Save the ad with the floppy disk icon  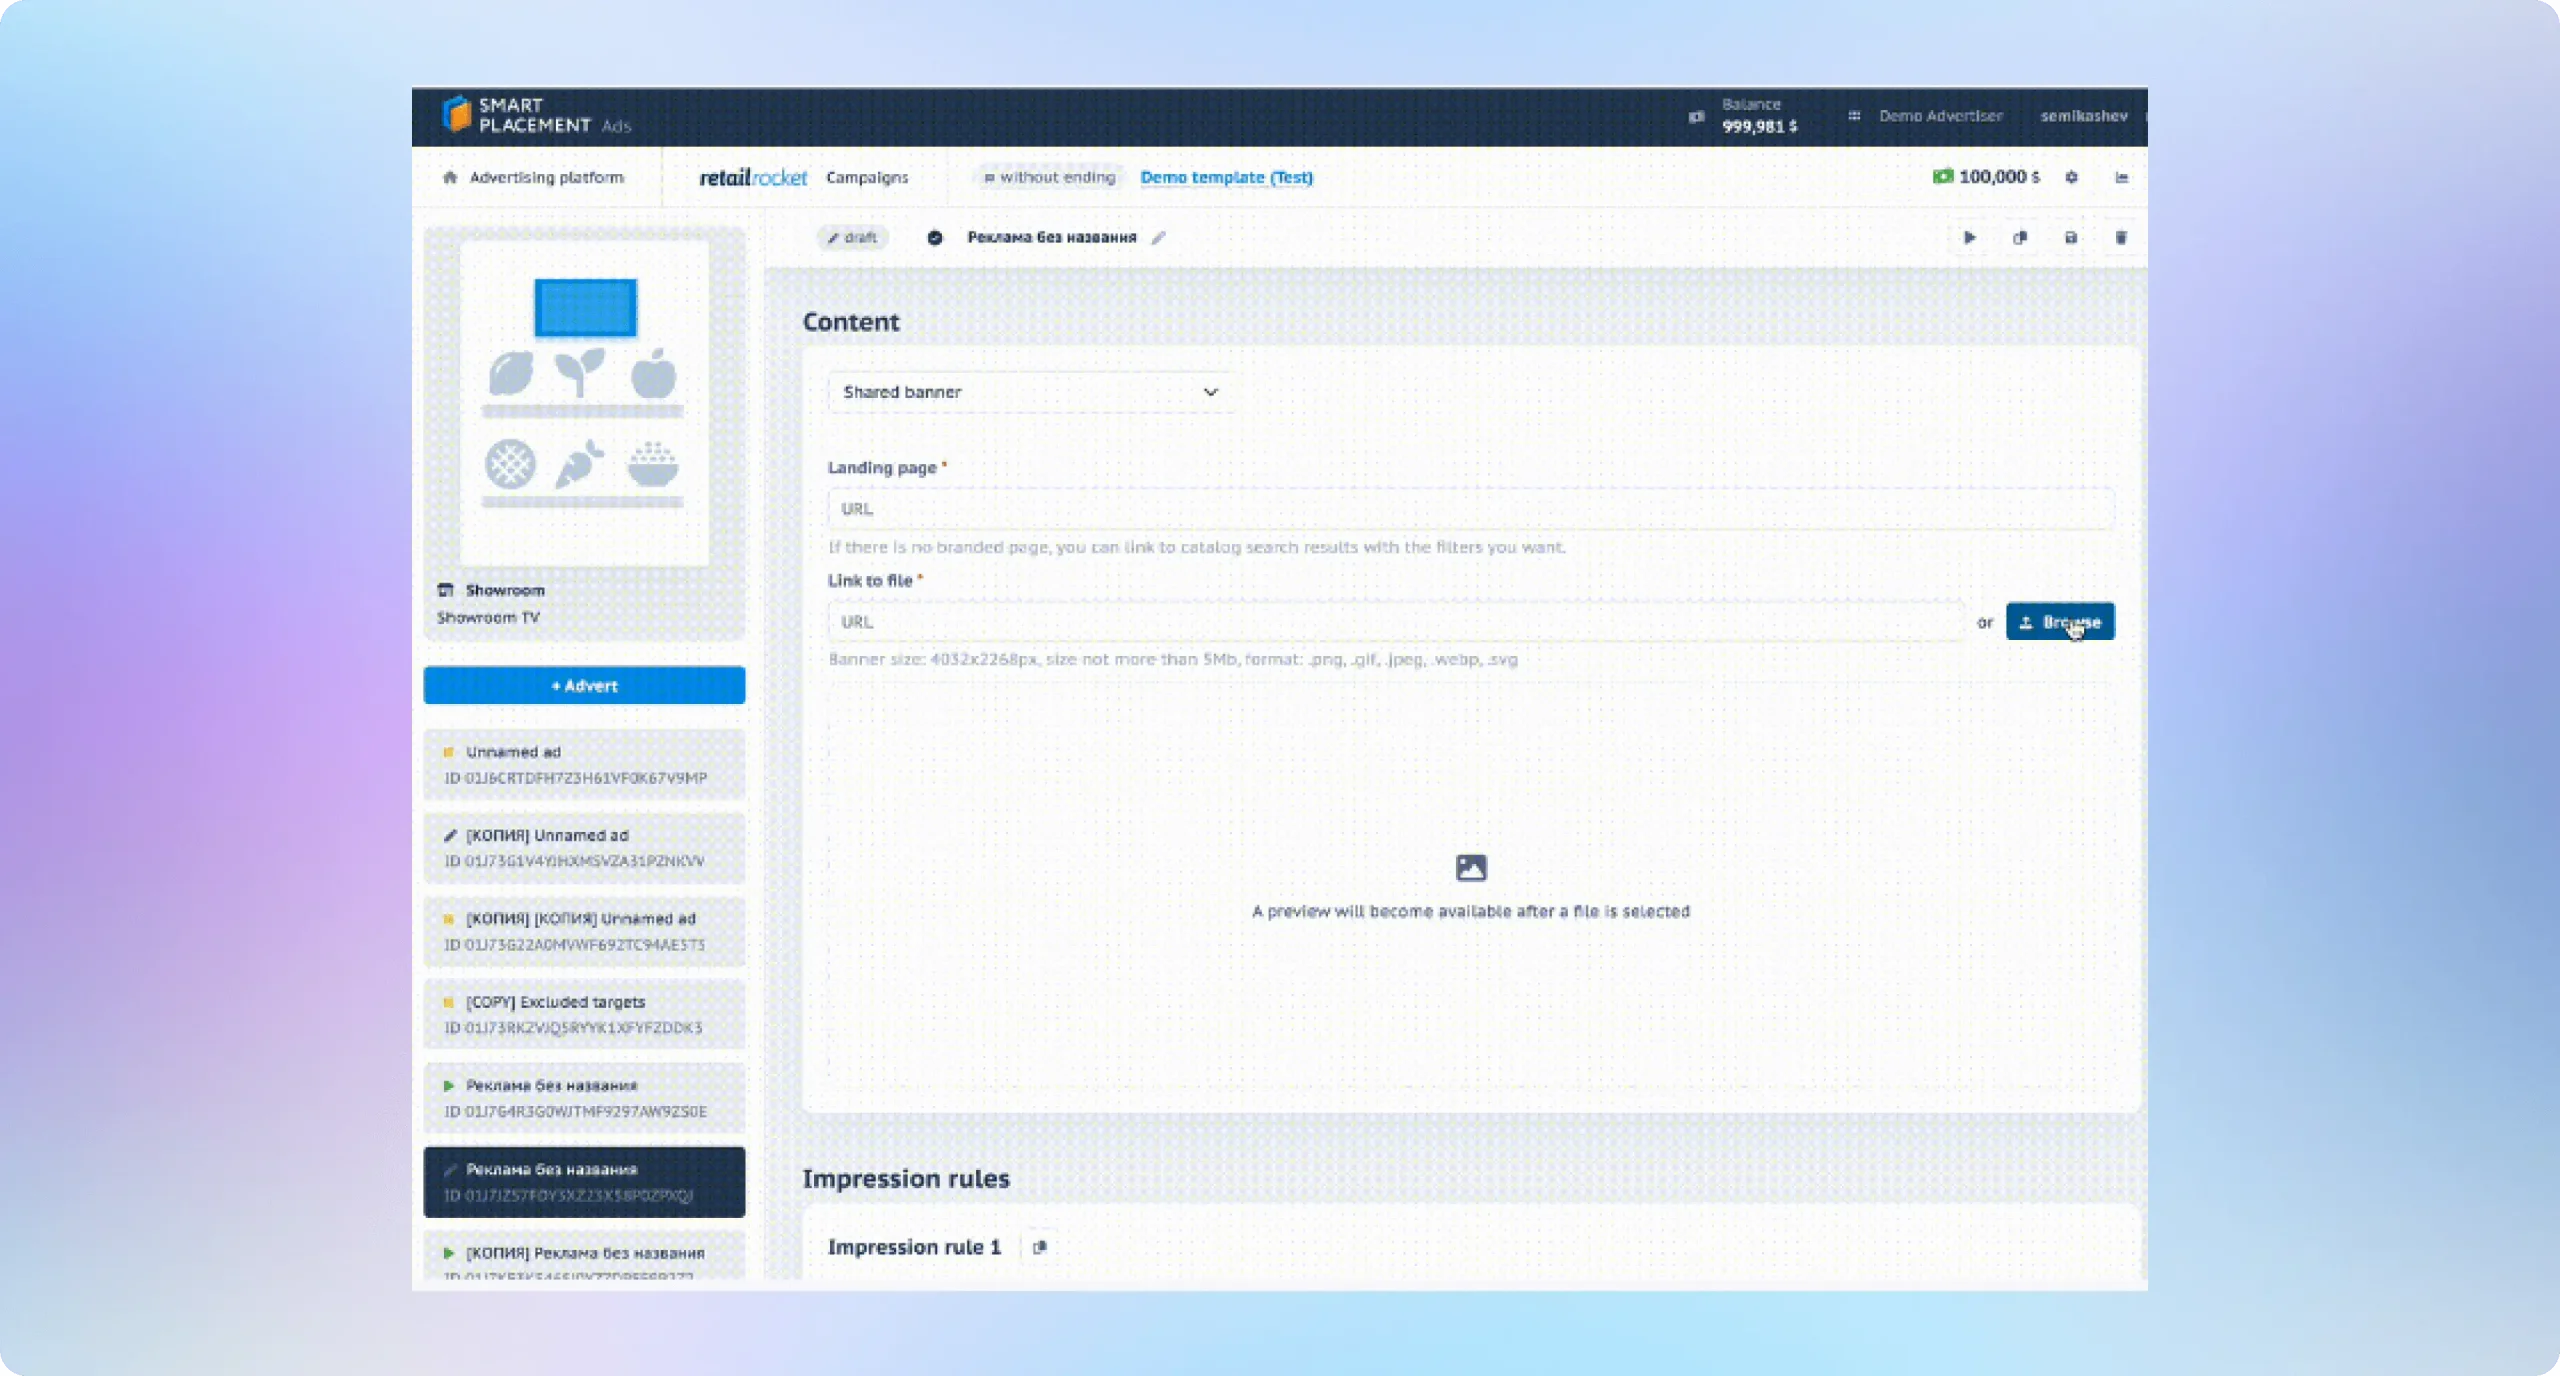(2071, 237)
